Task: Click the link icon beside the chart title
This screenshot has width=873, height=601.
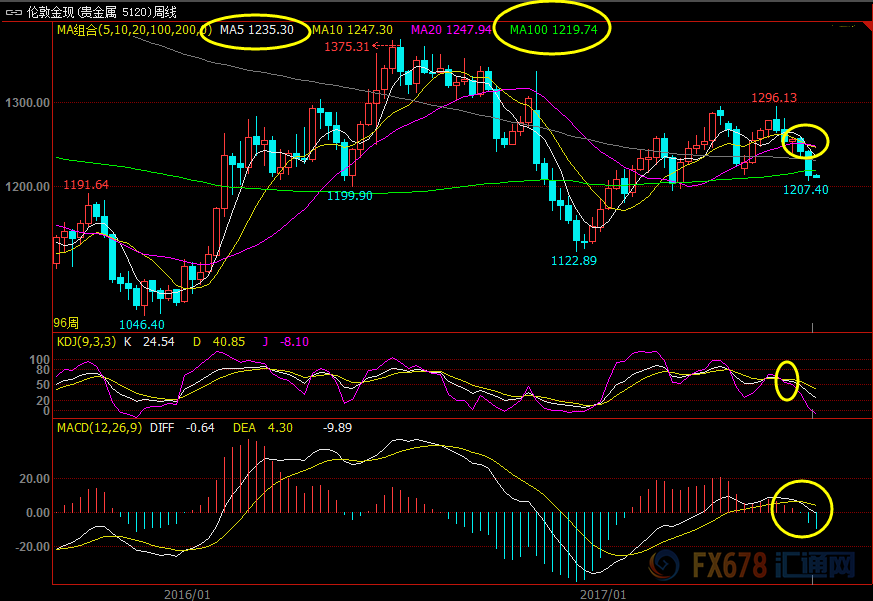Action: pos(15,12)
